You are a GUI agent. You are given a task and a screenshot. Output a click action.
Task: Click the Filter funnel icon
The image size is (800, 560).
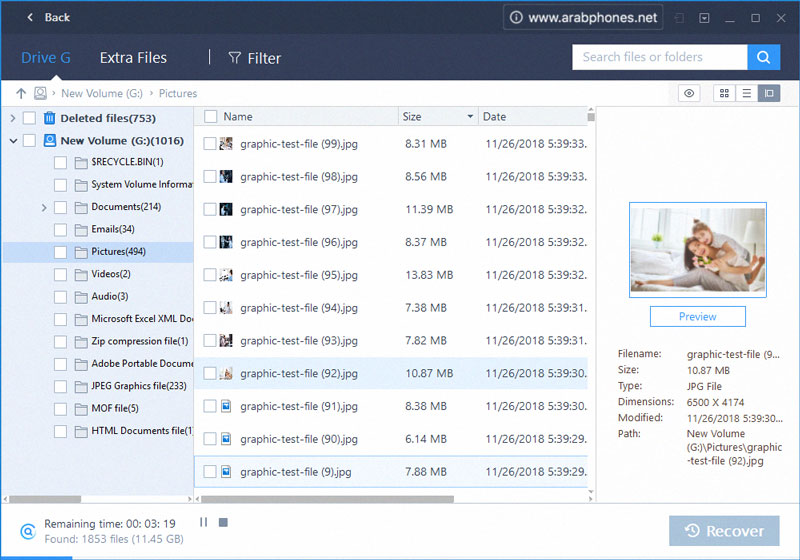point(234,58)
